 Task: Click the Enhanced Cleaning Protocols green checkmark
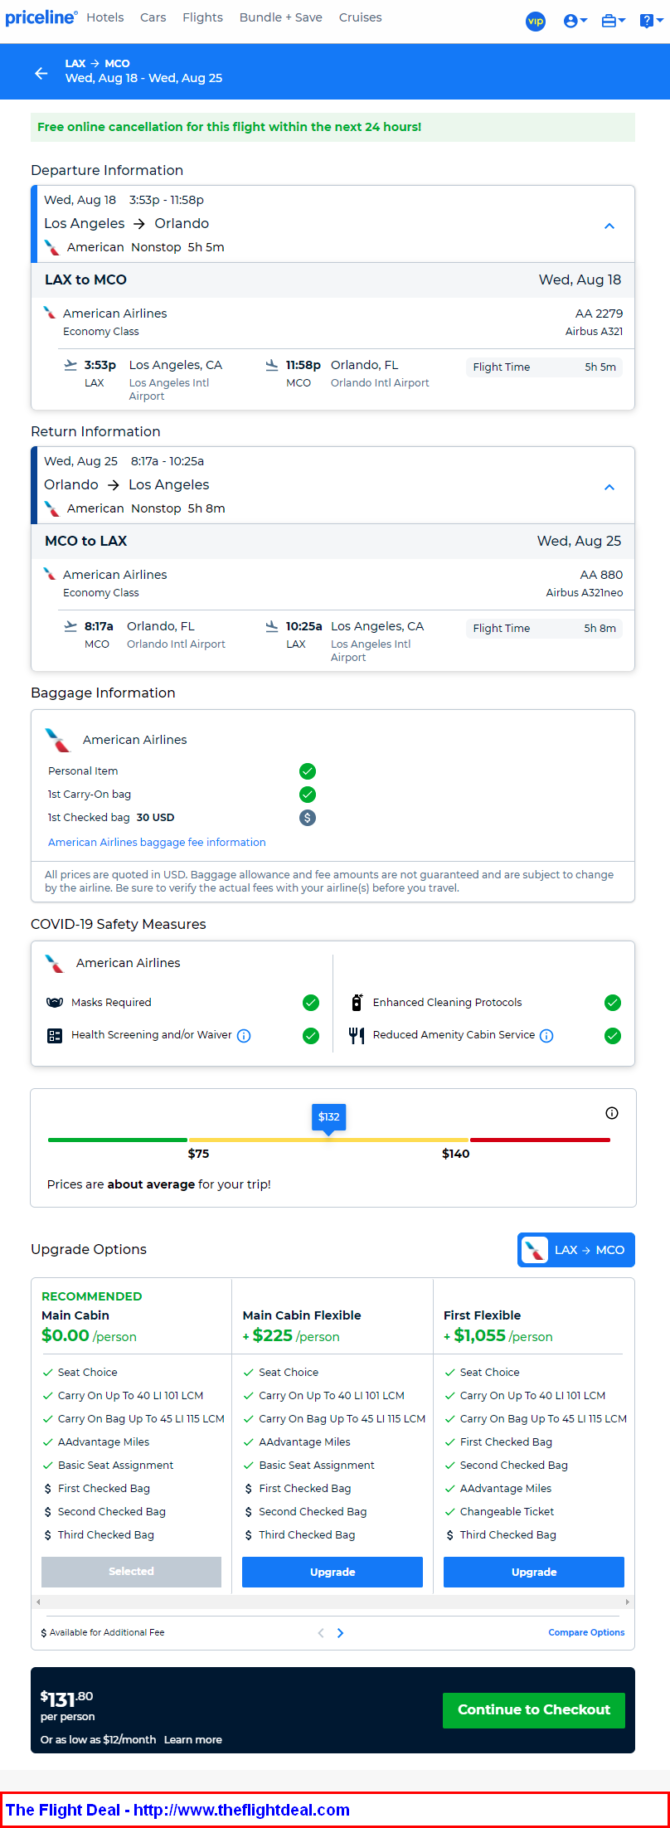613,1003
